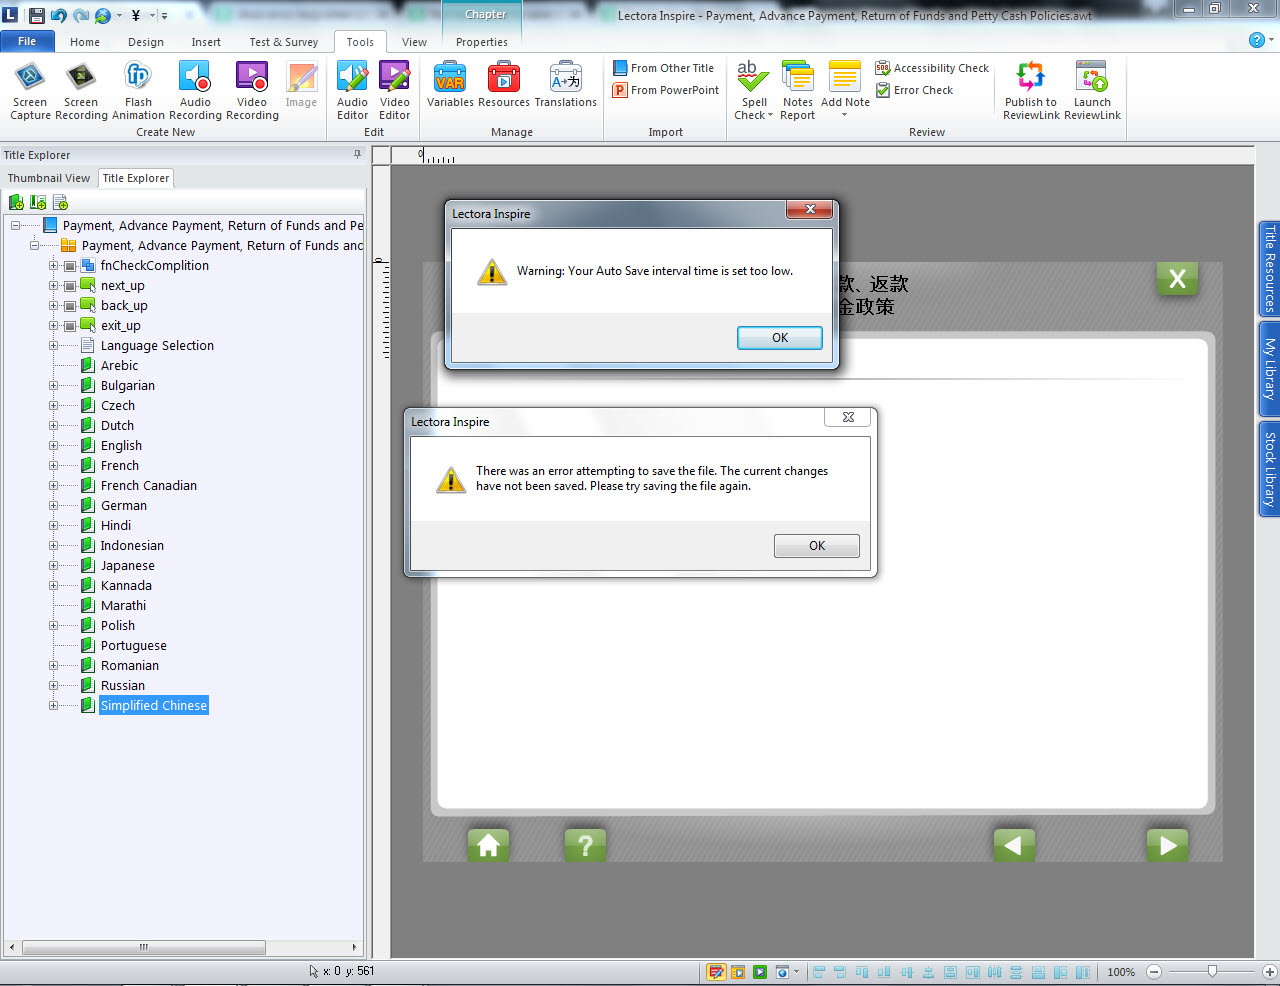Switch to the Design ribbon tab
The image size is (1280, 986).
[x=146, y=42]
